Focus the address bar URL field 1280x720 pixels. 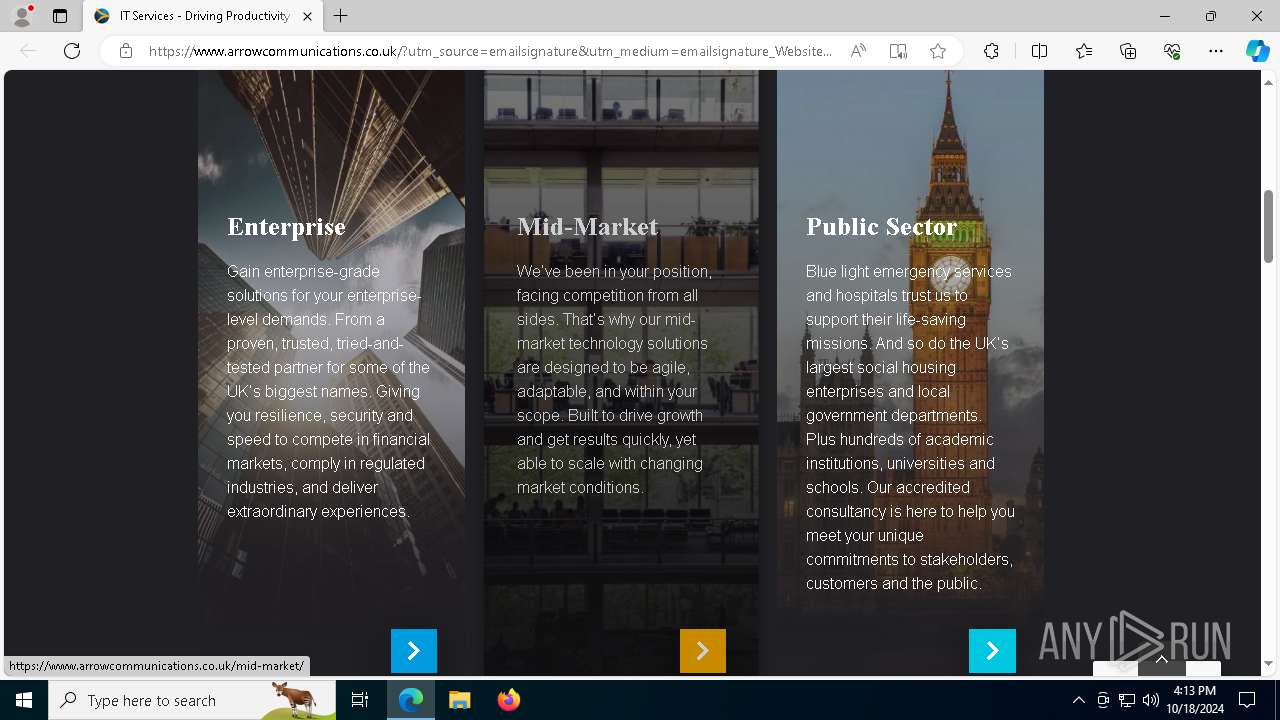pyautogui.click(x=490, y=51)
